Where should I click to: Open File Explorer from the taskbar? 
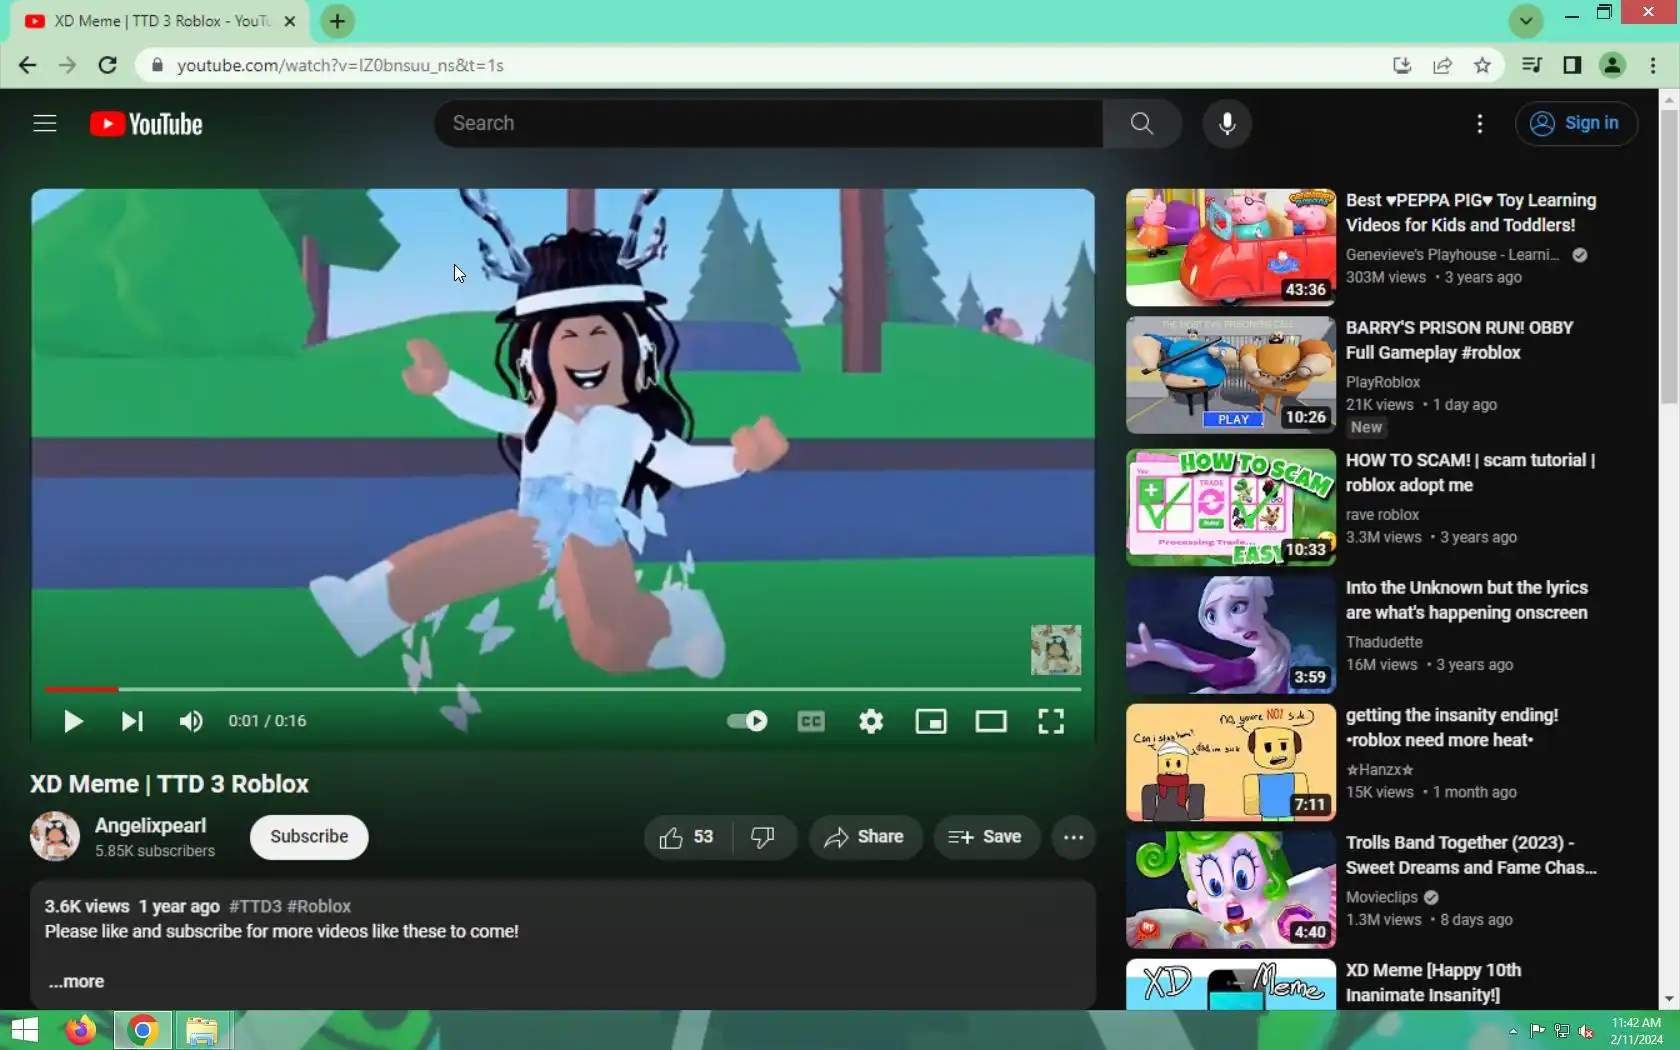click(x=202, y=1030)
